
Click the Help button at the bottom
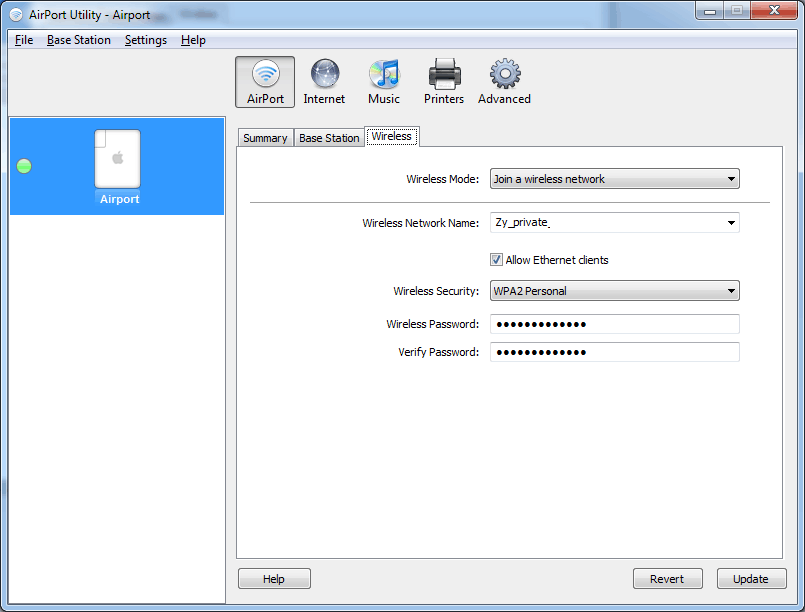pyautogui.click(x=274, y=579)
